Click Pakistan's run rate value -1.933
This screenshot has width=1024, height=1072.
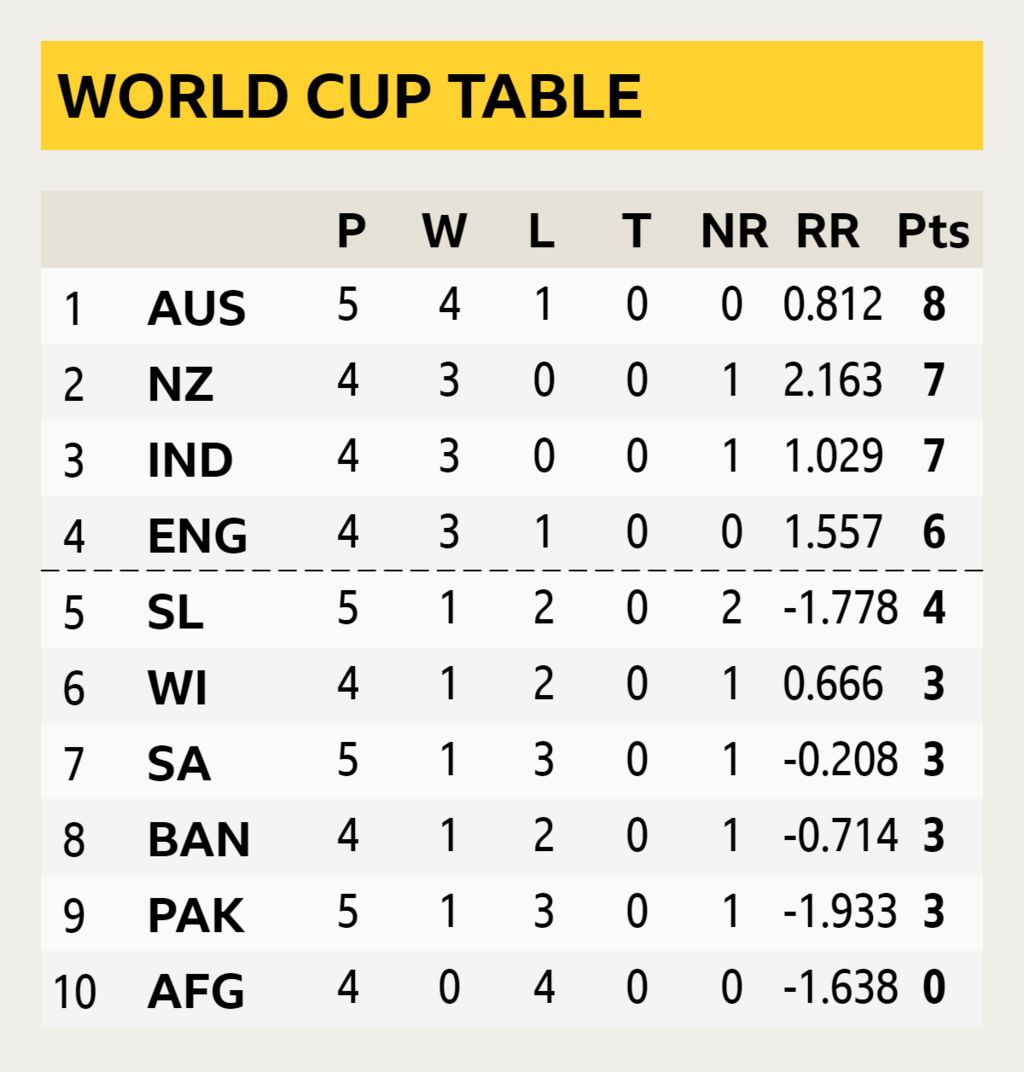click(x=840, y=914)
